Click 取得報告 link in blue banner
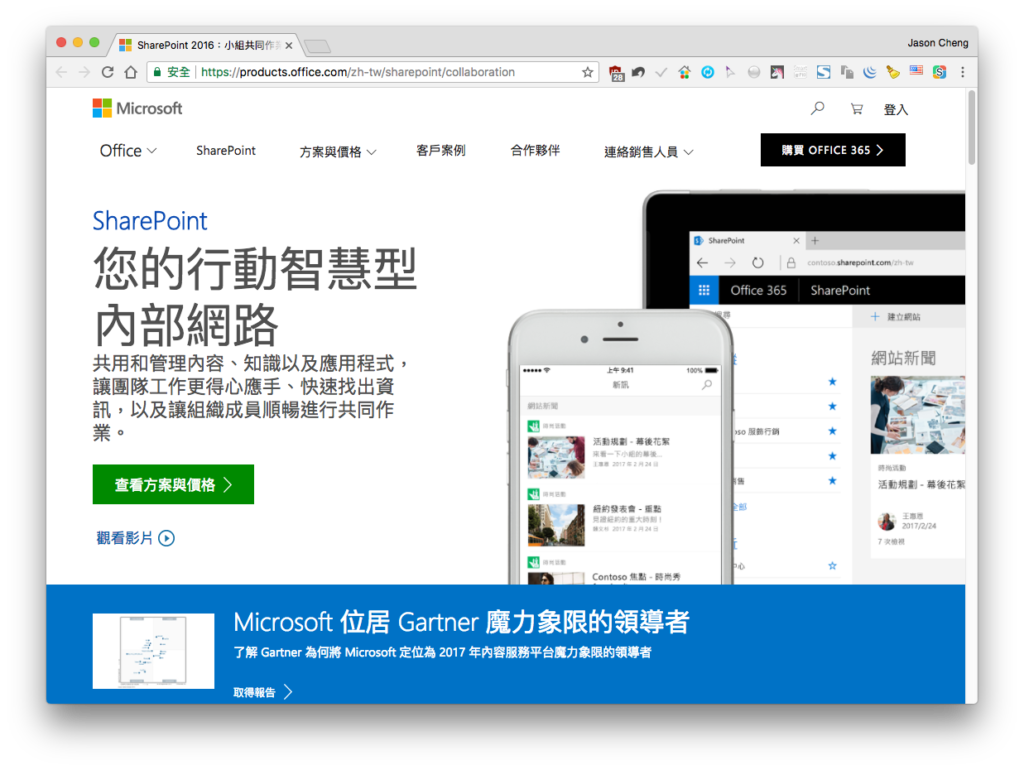1024x770 pixels. point(263,692)
